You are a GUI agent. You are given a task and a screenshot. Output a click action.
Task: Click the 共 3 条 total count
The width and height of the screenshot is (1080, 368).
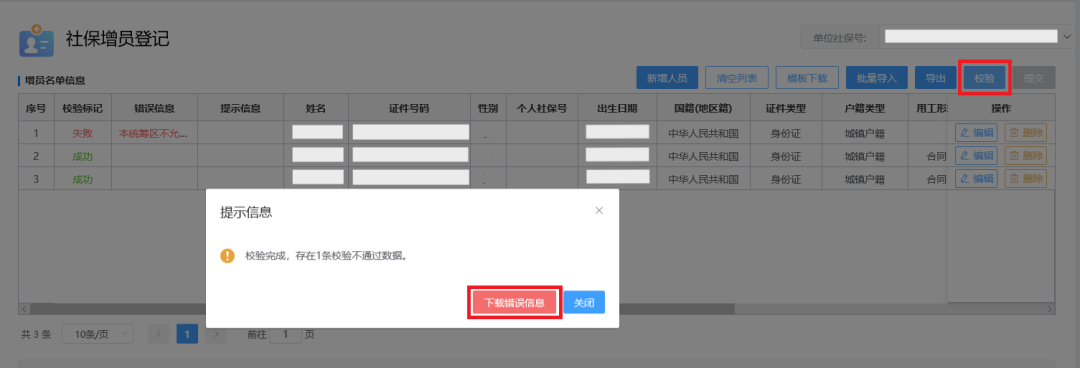pos(37,334)
